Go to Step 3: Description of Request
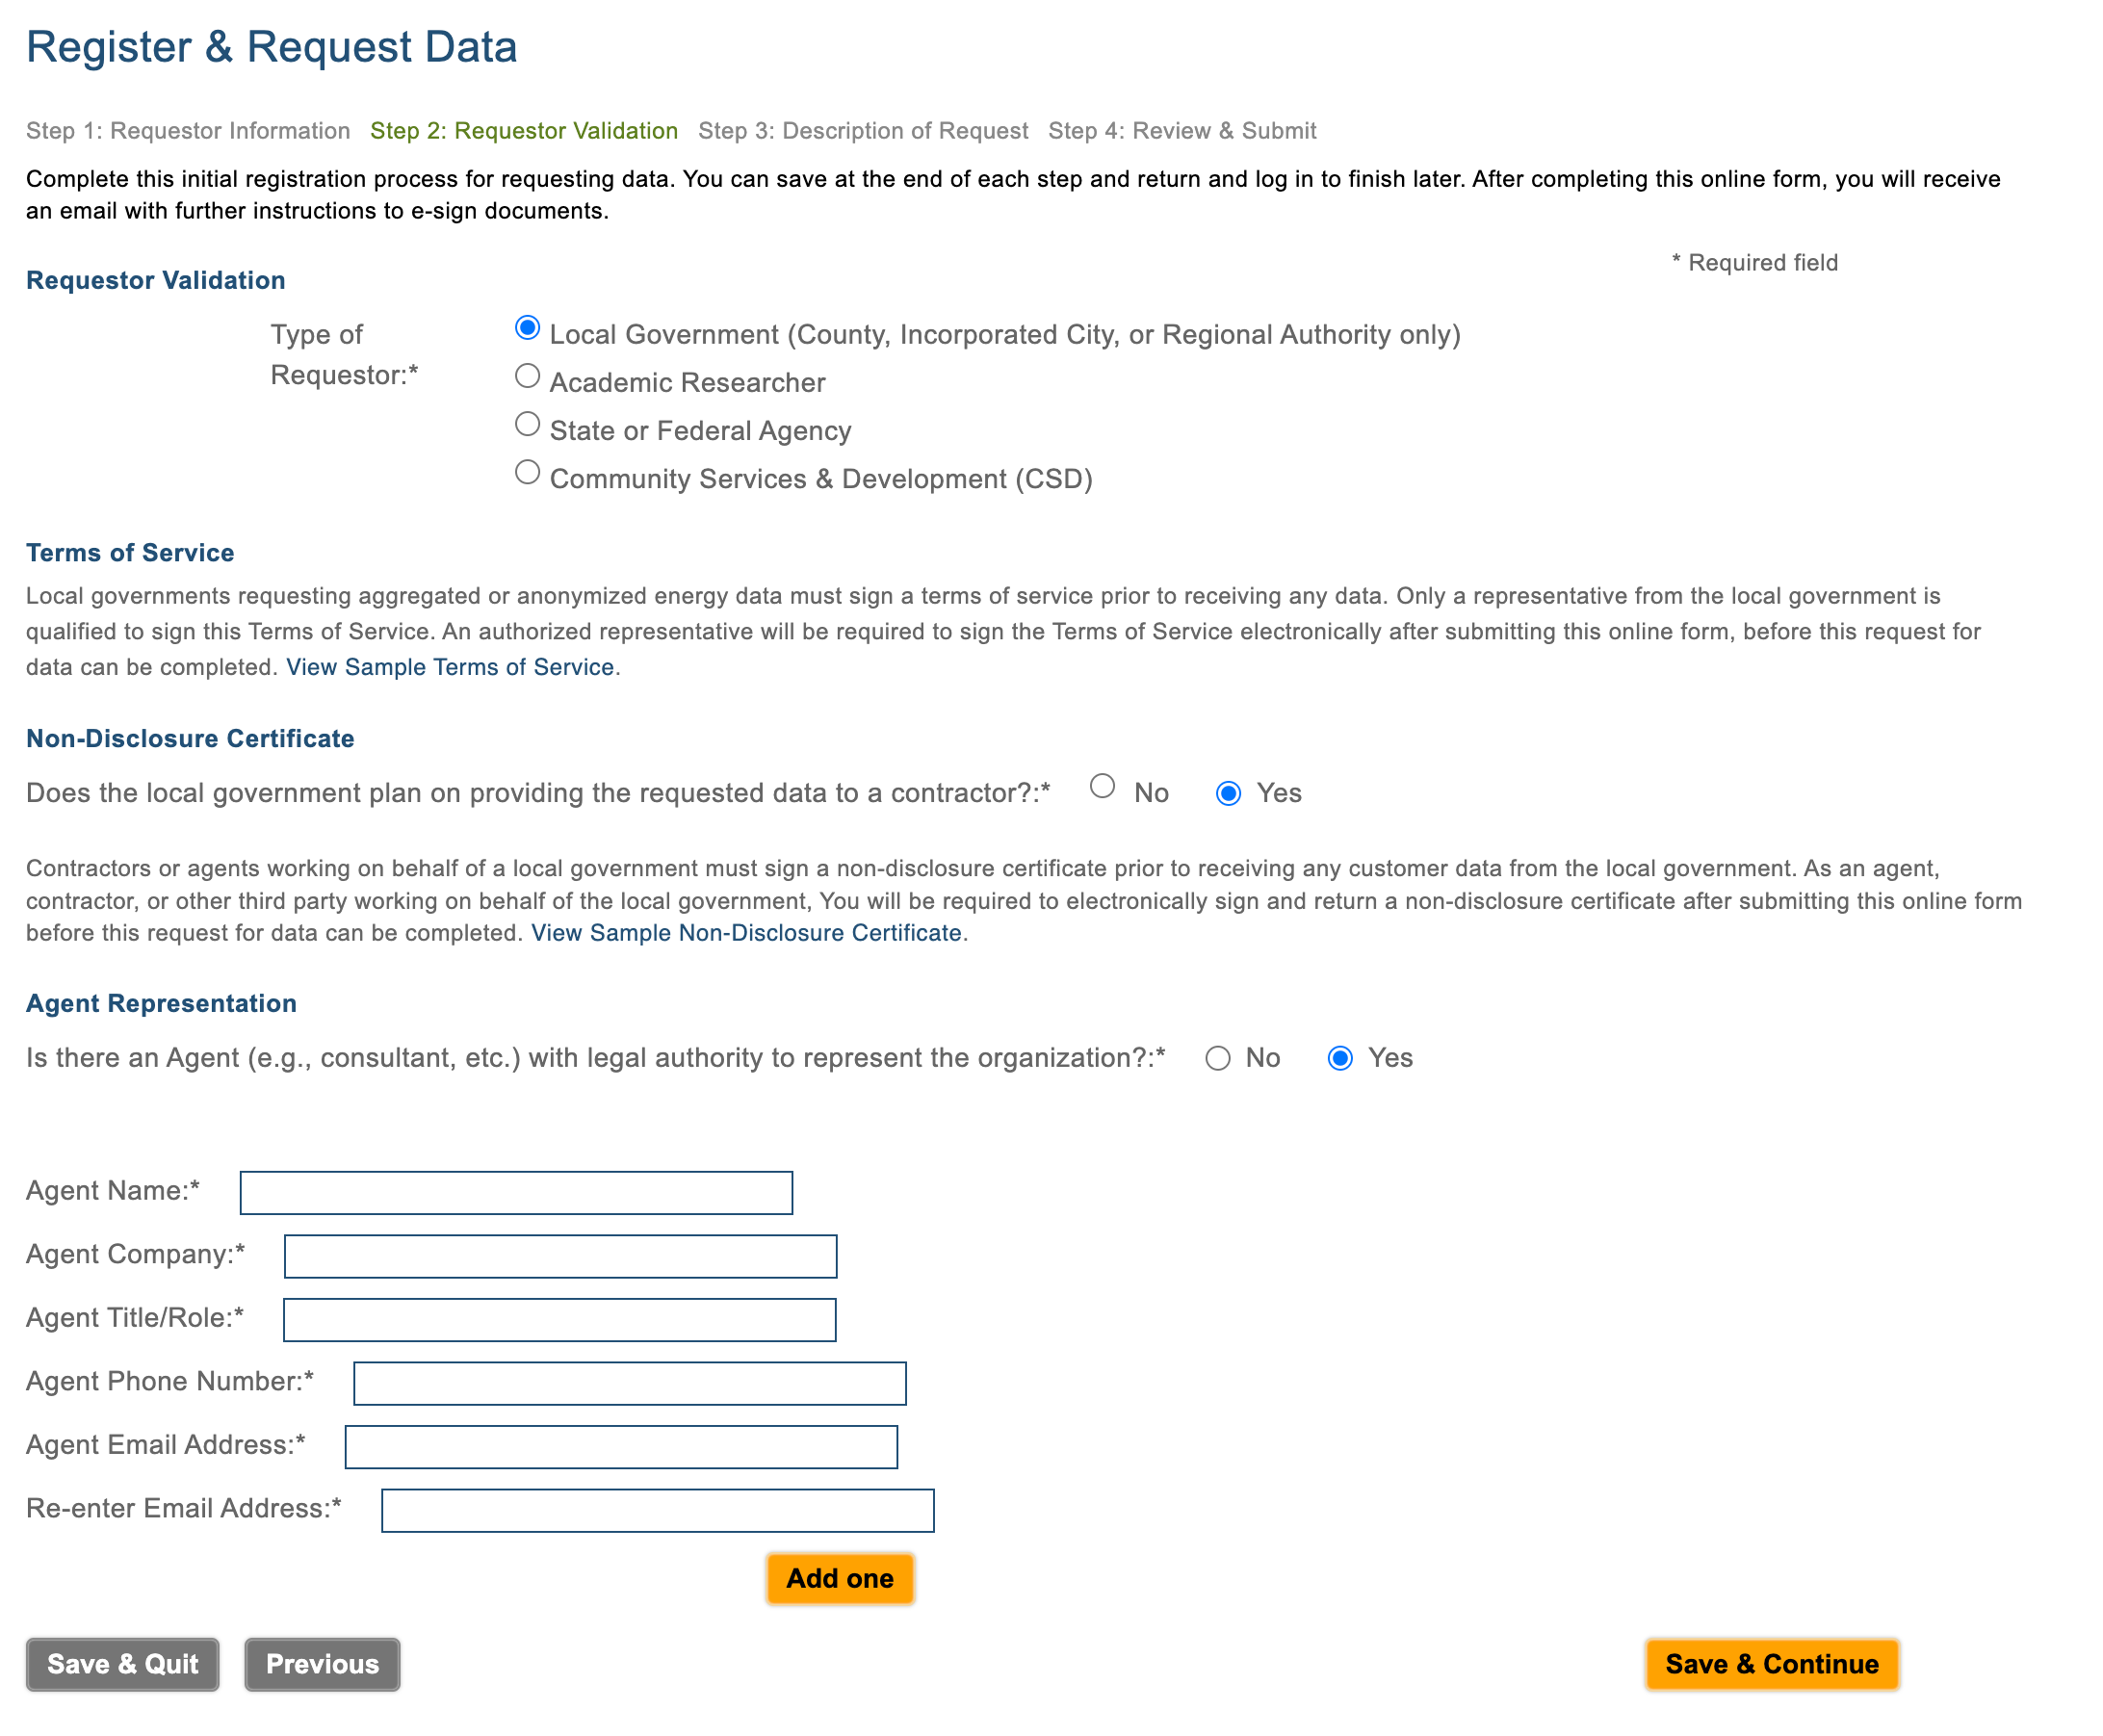This screenshot has height=1736, width=2103. click(x=863, y=131)
